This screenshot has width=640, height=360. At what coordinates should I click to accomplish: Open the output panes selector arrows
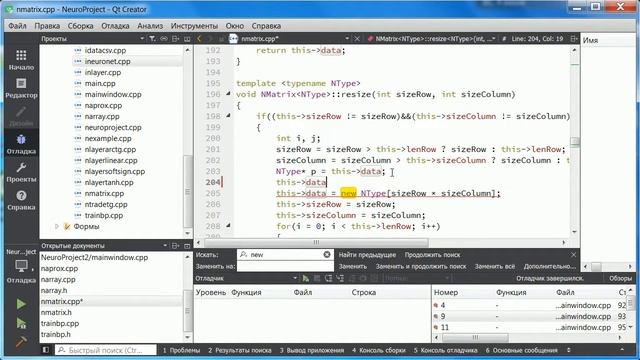tap(569, 350)
